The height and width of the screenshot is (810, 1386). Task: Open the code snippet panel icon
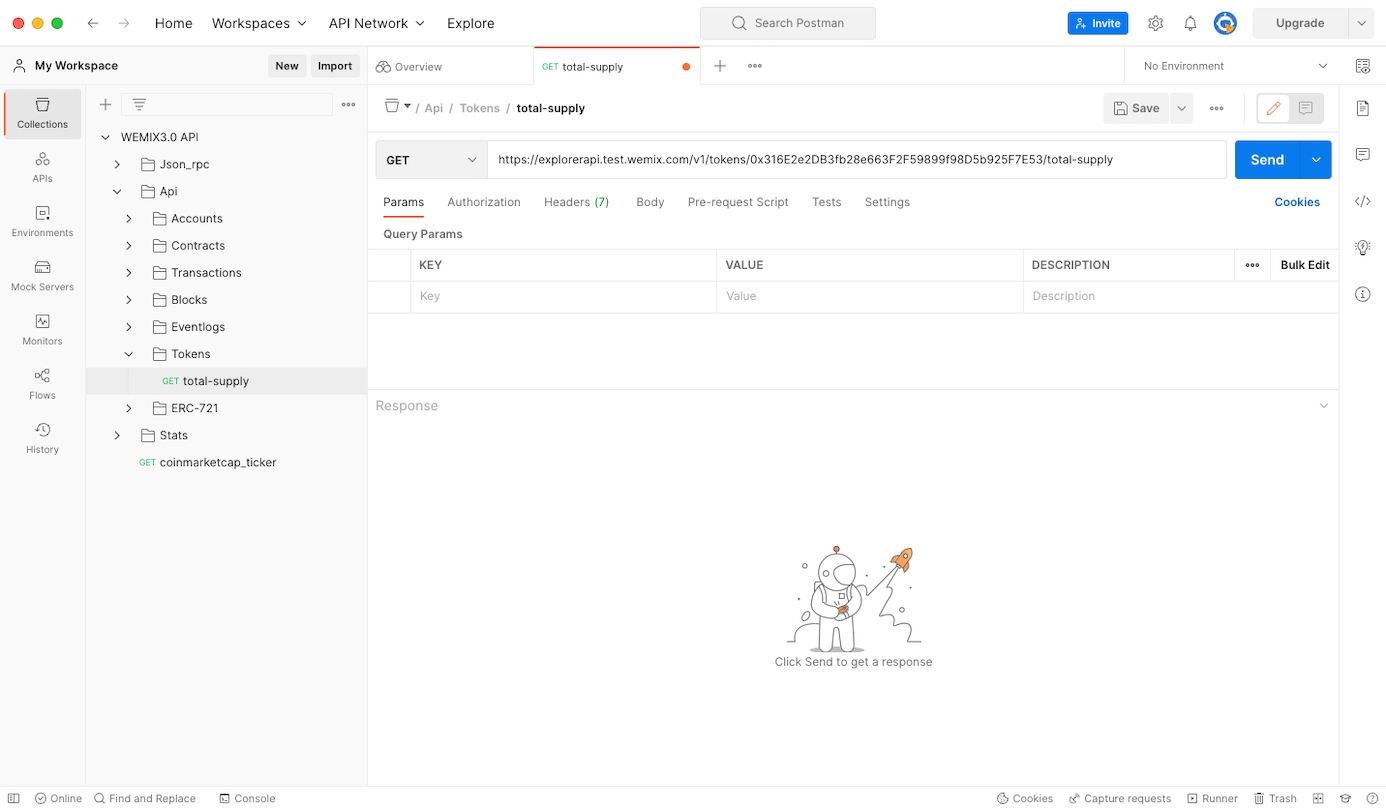point(1362,201)
